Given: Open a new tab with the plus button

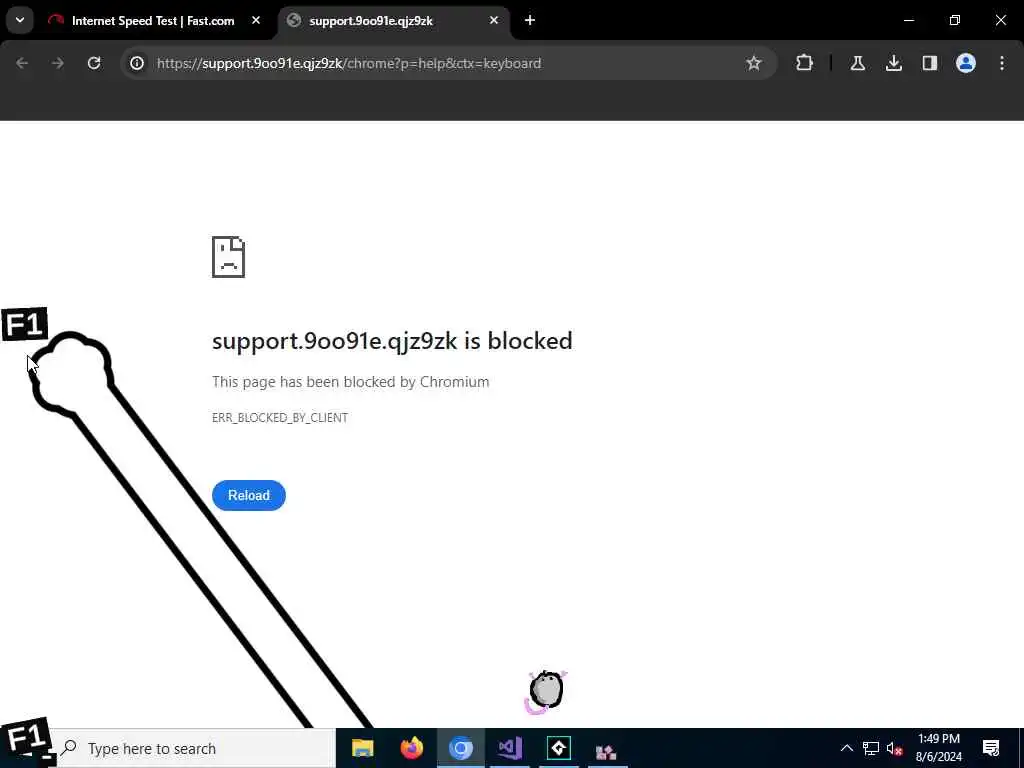Looking at the screenshot, I should point(530,20).
